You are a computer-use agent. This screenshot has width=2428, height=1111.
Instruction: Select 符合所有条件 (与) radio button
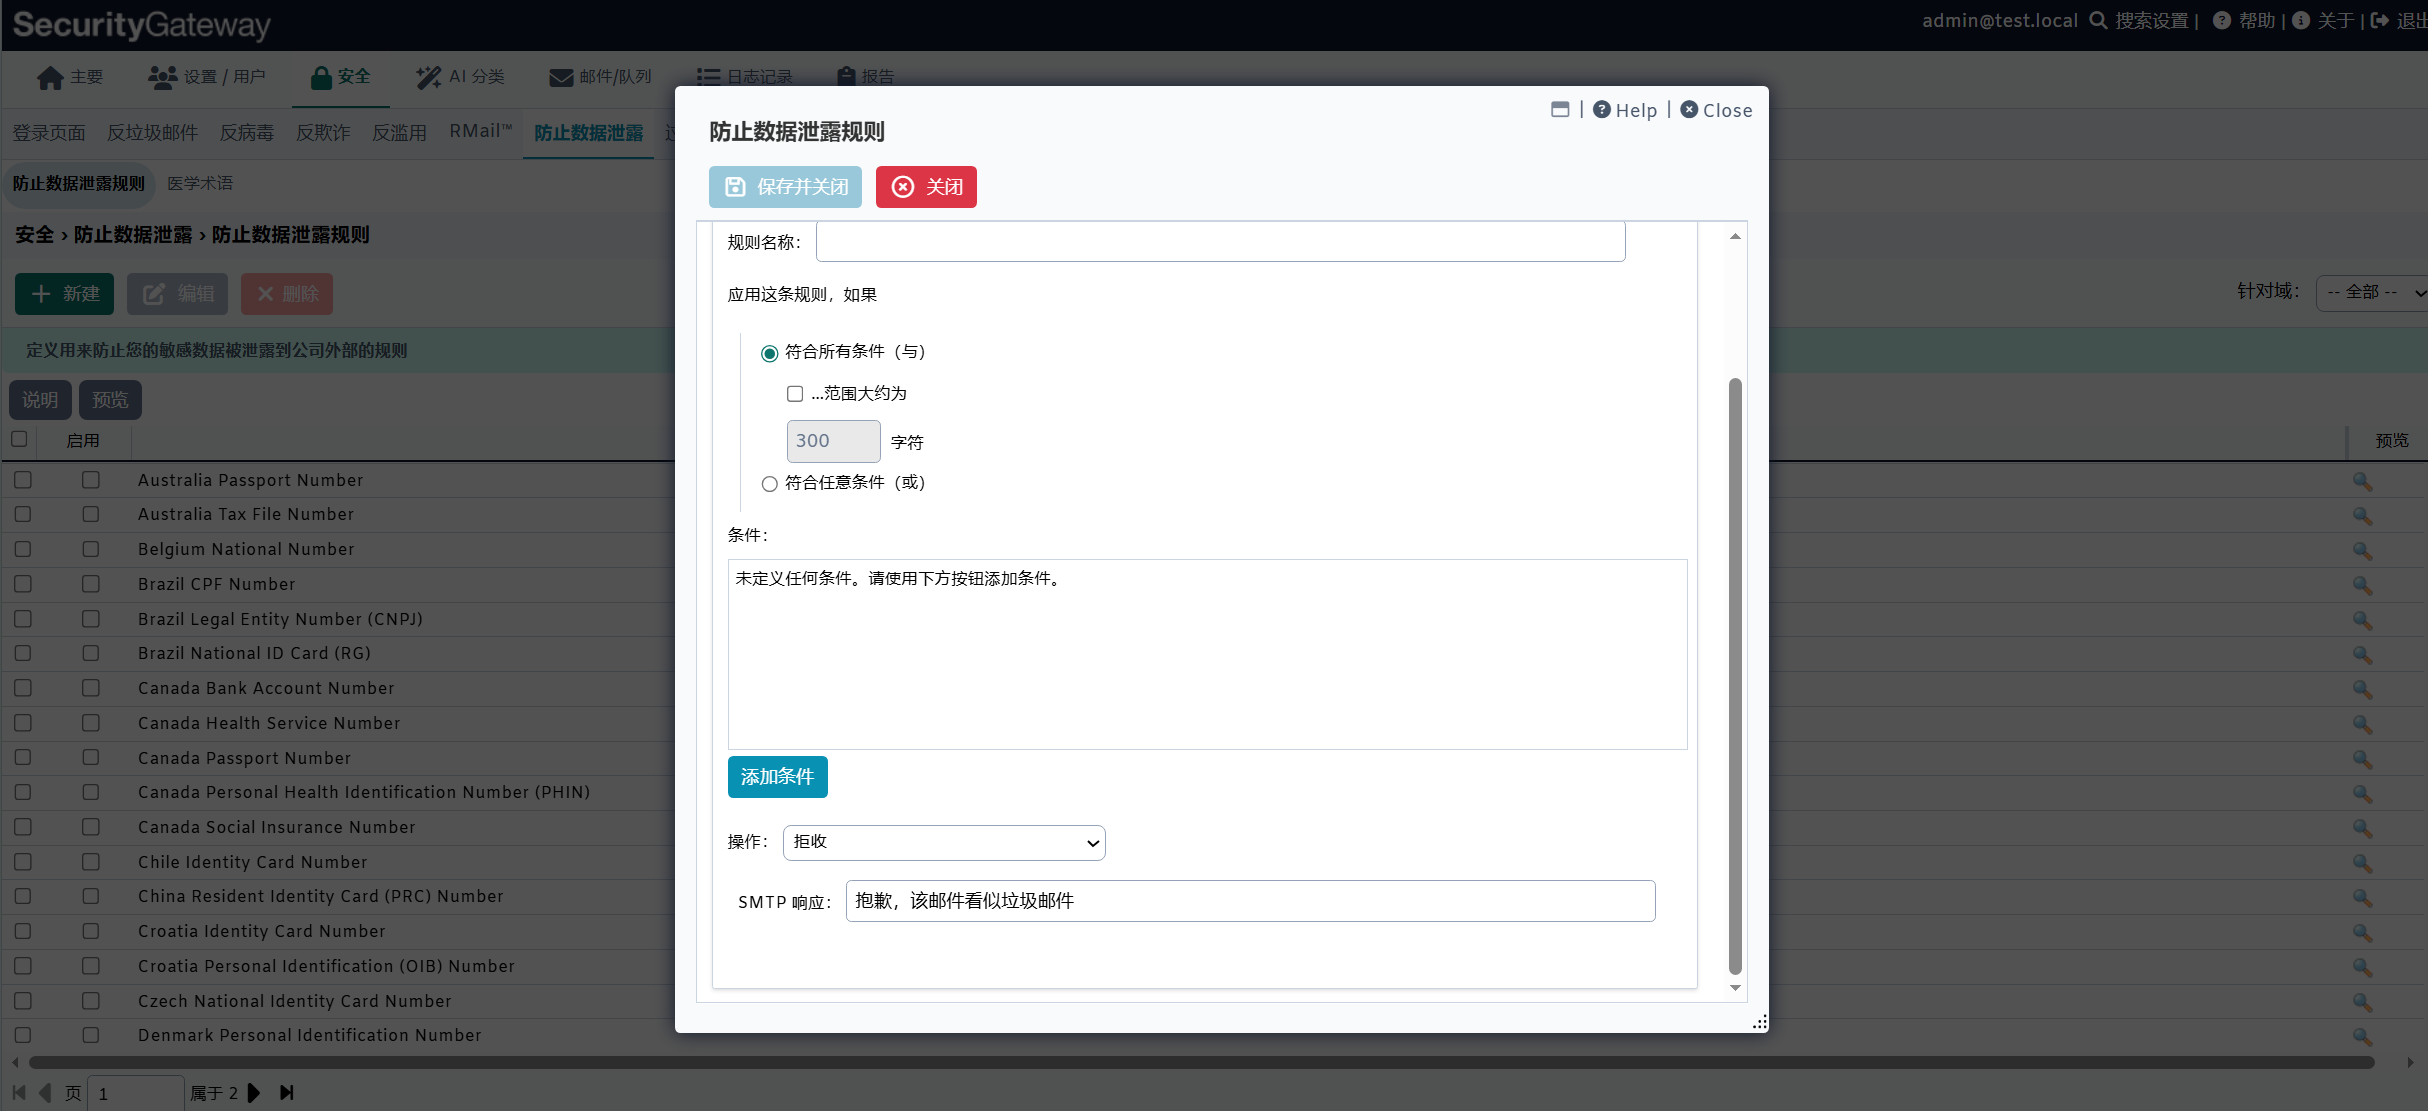769,353
